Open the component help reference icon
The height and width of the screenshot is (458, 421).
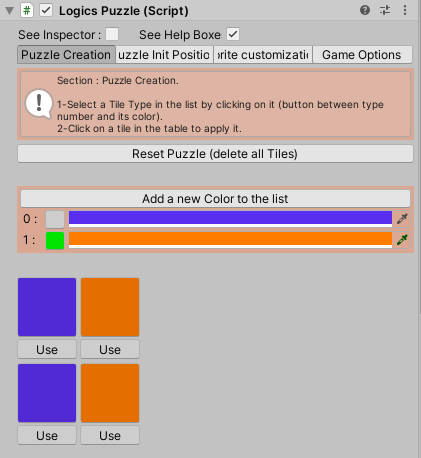pyautogui.click(x=365, y=10)
